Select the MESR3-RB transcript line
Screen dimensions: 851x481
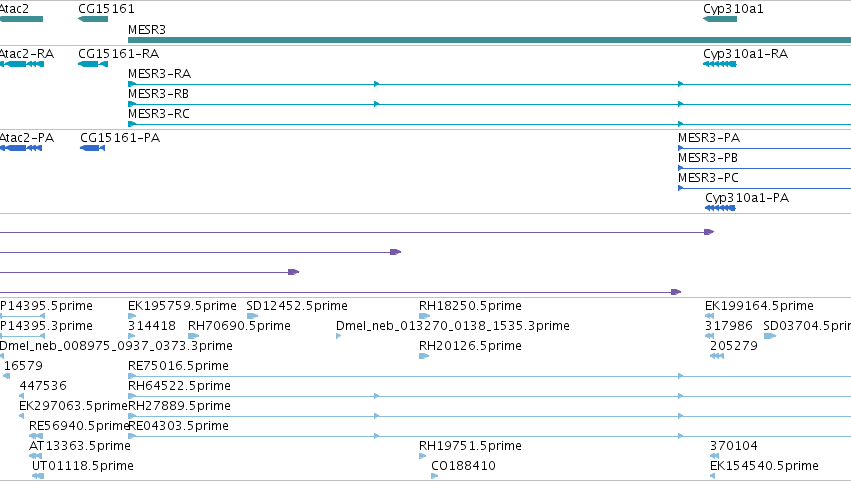click(489, 104)
